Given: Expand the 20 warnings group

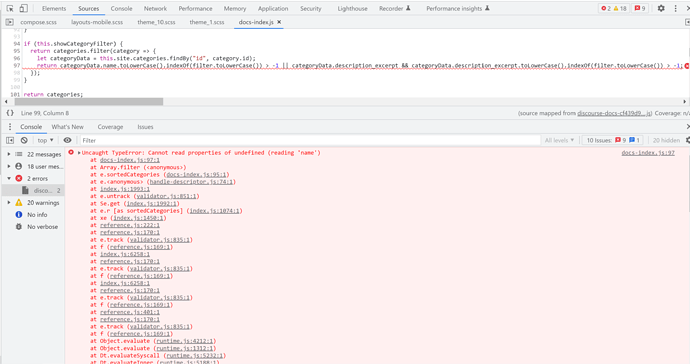Looking at the screenshot, I should pos(9,203).
